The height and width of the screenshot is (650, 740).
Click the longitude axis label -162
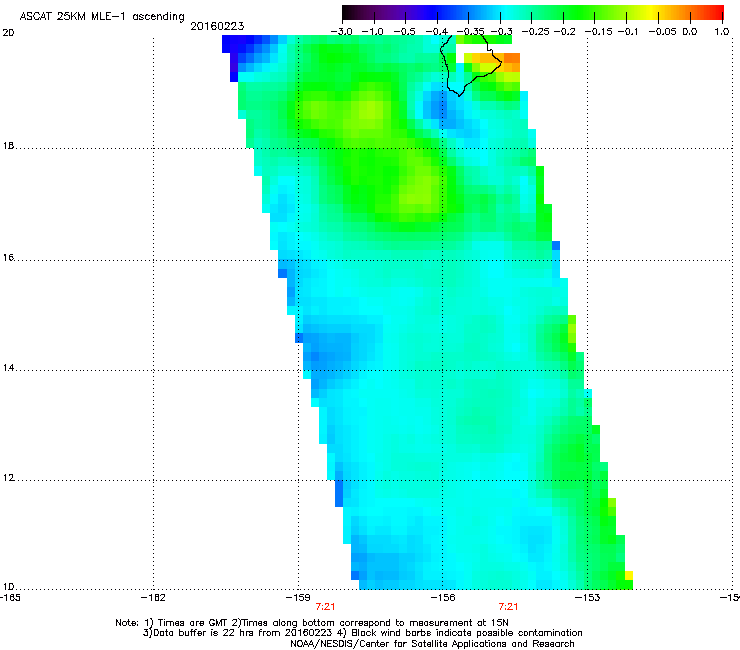click(x=153, y=598)
